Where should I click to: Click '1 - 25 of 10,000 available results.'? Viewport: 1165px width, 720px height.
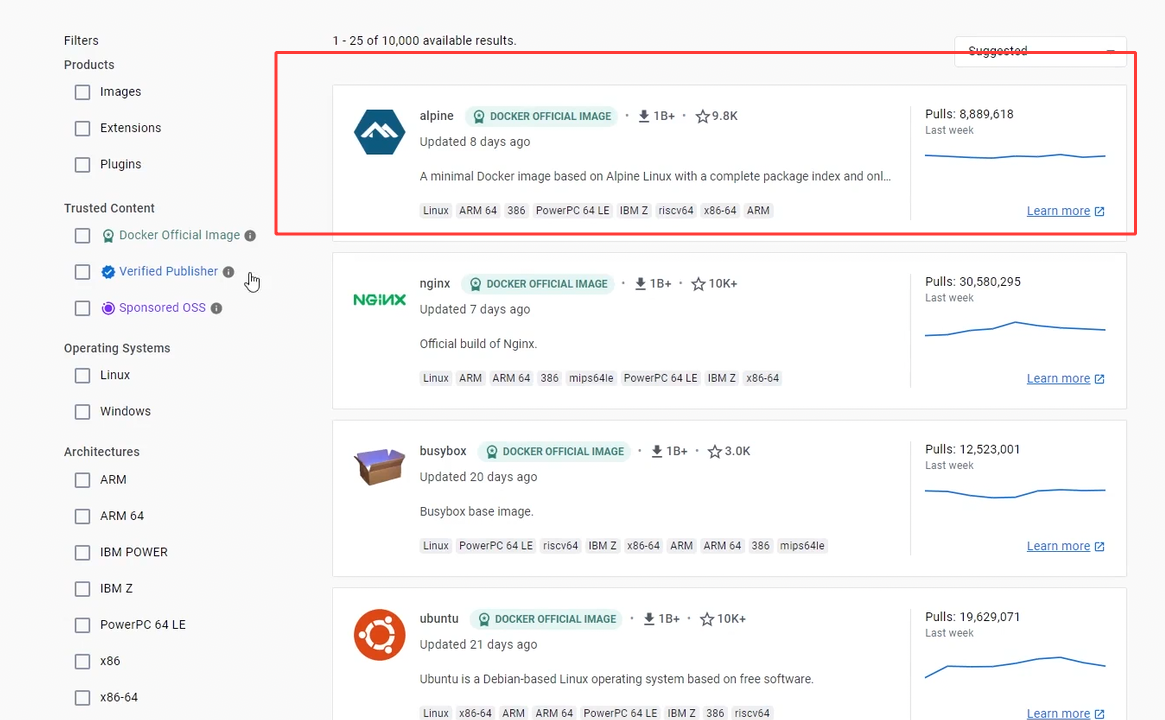(x=424, y=41)
